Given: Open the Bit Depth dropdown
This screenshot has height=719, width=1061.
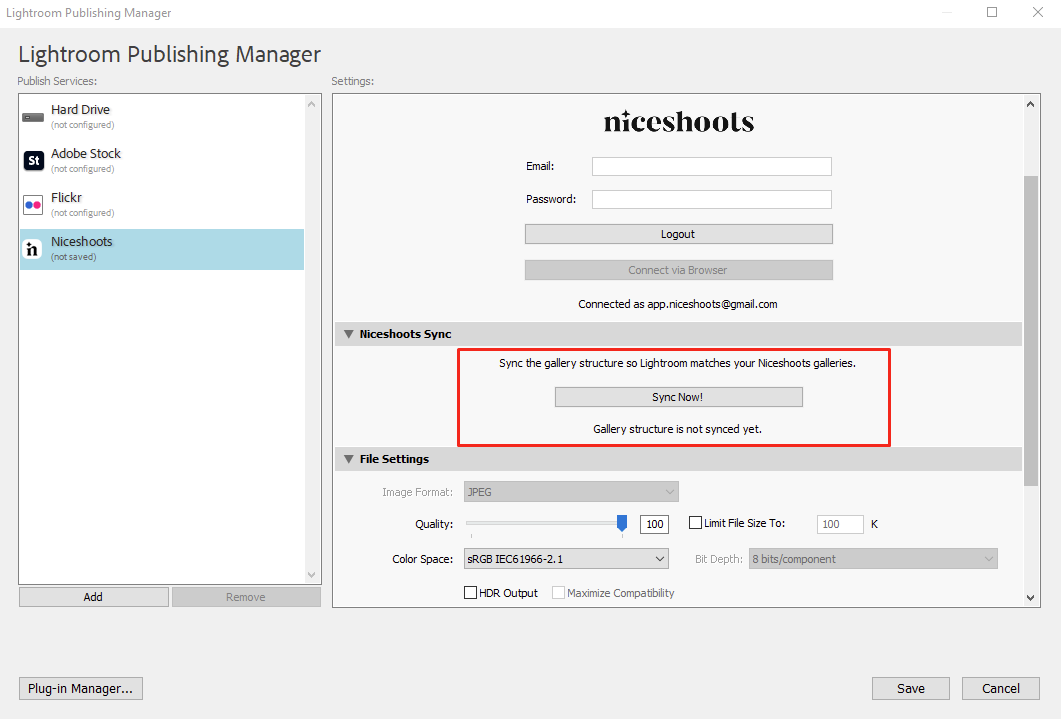Looking at the screenshot, I should [x=873, y=559].
